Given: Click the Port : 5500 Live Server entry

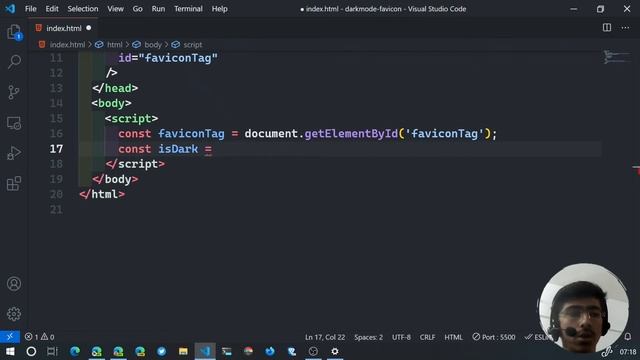Looking at the screenshot, I should click(494, 337).
